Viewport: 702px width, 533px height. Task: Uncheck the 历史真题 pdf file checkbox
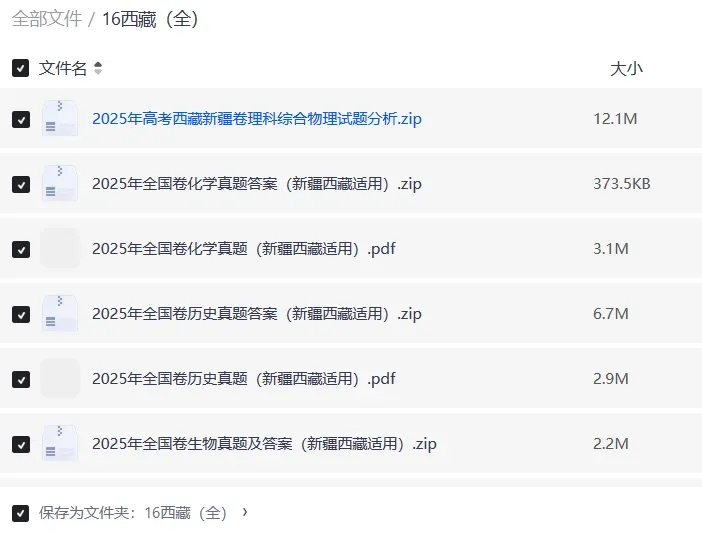click(21, 379)
